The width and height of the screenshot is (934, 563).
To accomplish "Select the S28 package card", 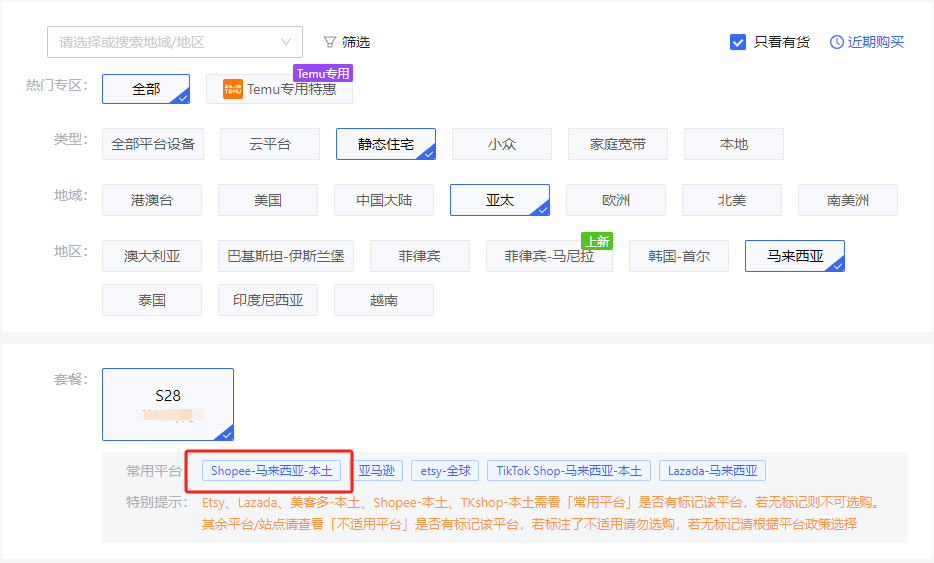I will (168, 404).
